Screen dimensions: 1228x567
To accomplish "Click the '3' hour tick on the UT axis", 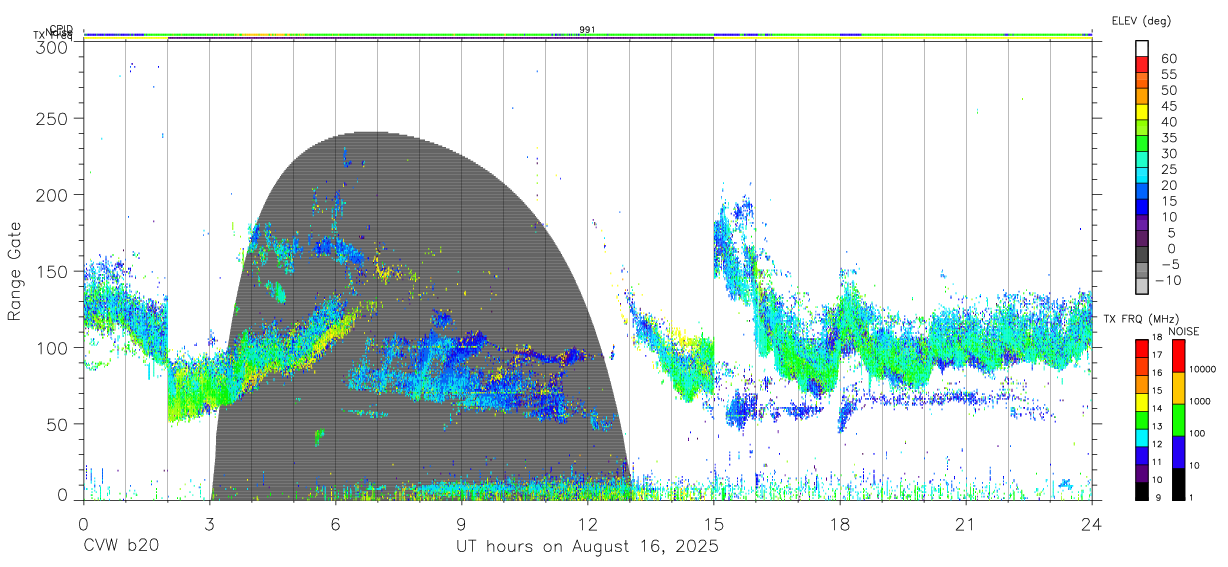I will click(x=209, y=524).
